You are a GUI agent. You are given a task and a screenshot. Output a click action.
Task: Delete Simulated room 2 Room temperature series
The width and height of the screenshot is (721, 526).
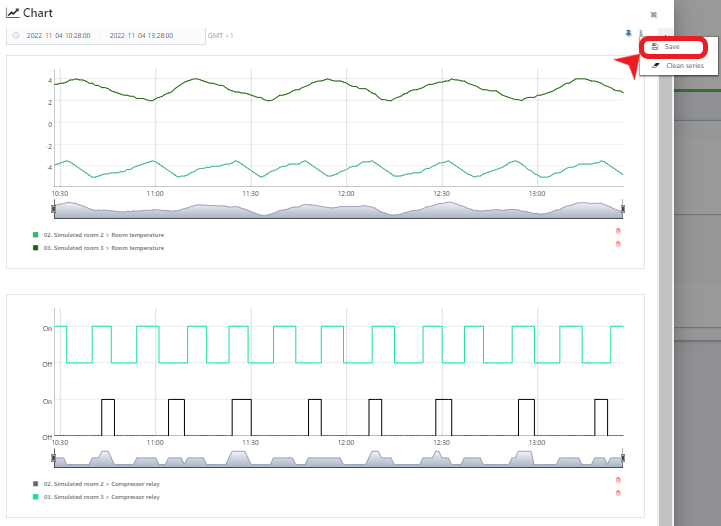pyautogui.click(x=618, y=231)
